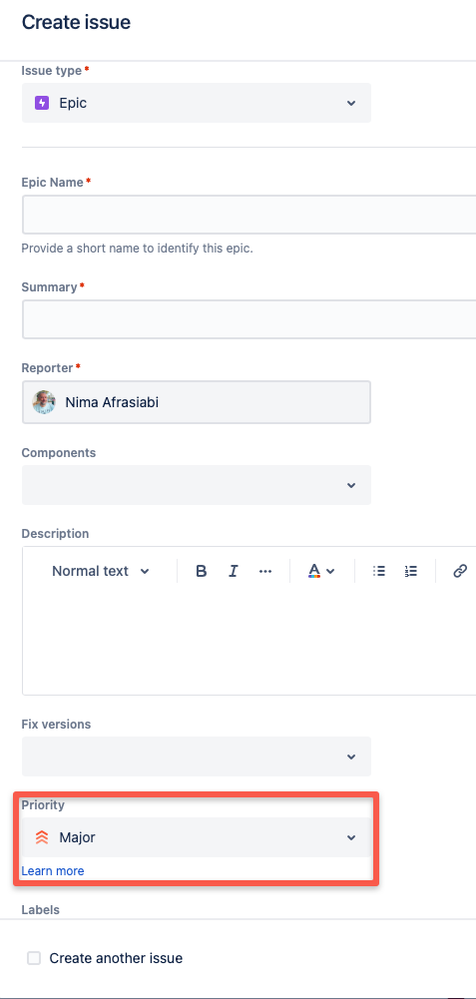Open the Priority dropdown showing Major
The image size is (476, 999).
pyautogui.click(x=196, y=837)
